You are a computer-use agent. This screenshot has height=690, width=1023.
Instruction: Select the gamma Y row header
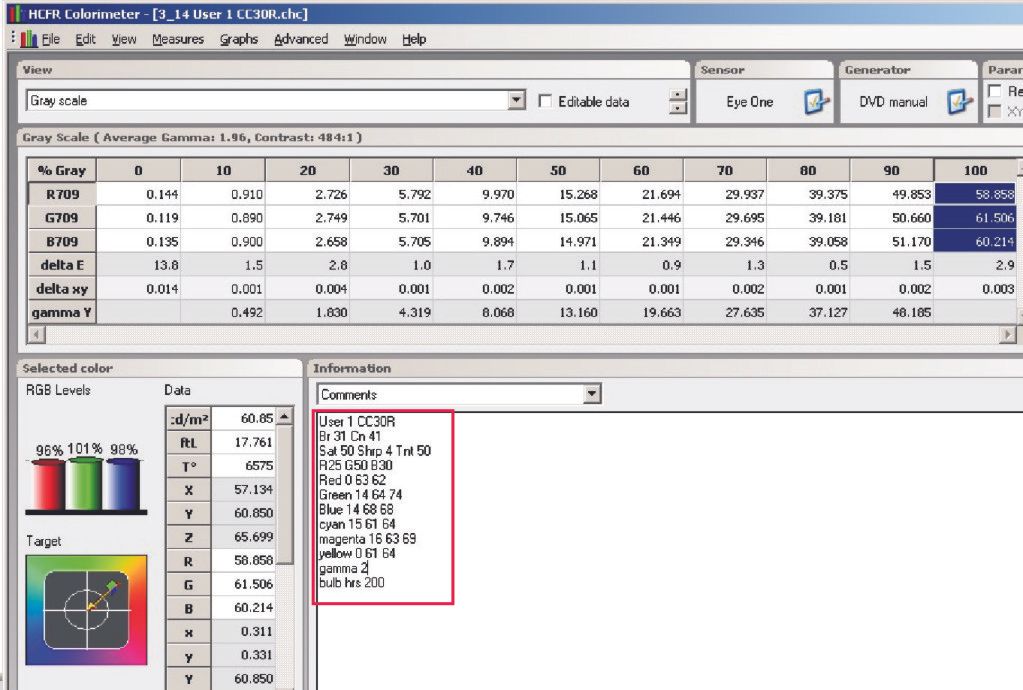(x=62, y=312)
